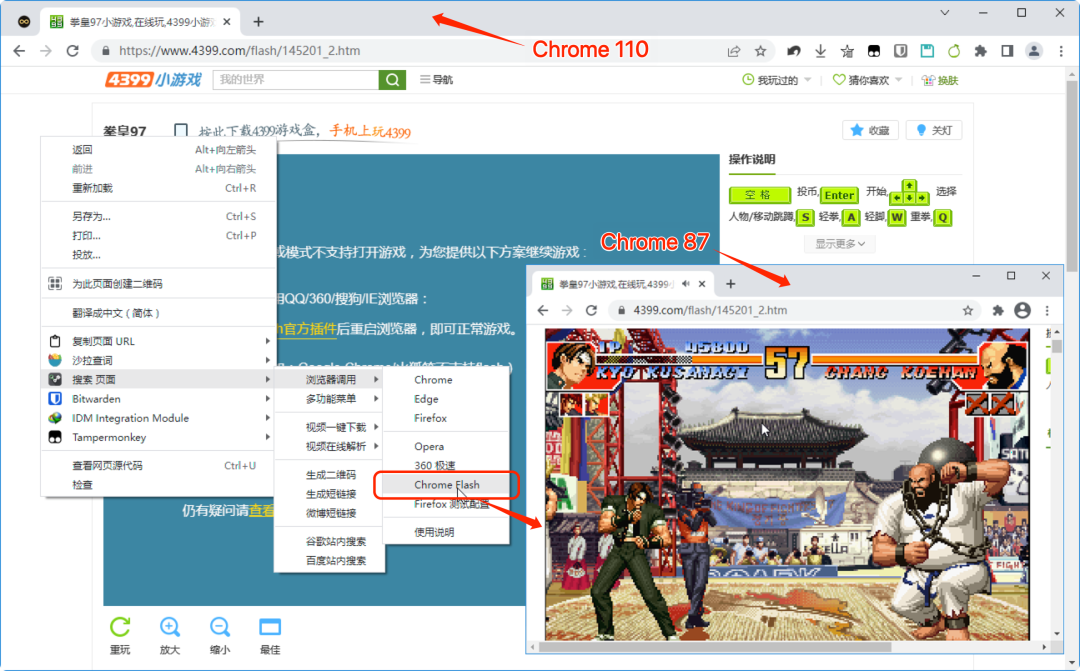Select 重新加载 from the context menu
The height and width of the screenshot is (671, 1080).
click(x=159, y=188)
